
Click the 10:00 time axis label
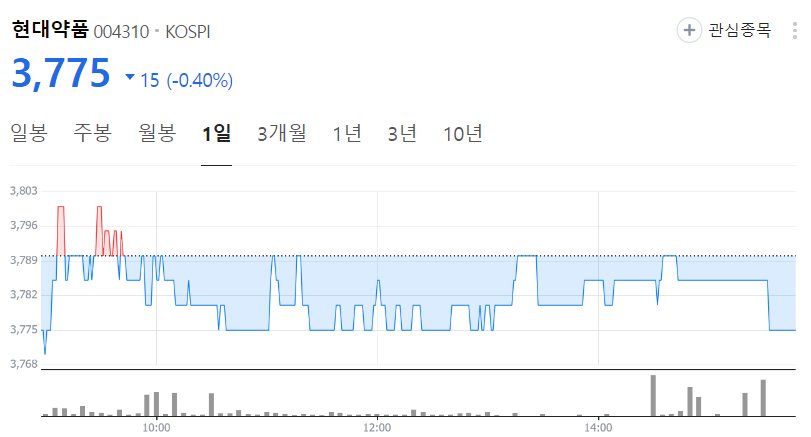click(156, 428)
